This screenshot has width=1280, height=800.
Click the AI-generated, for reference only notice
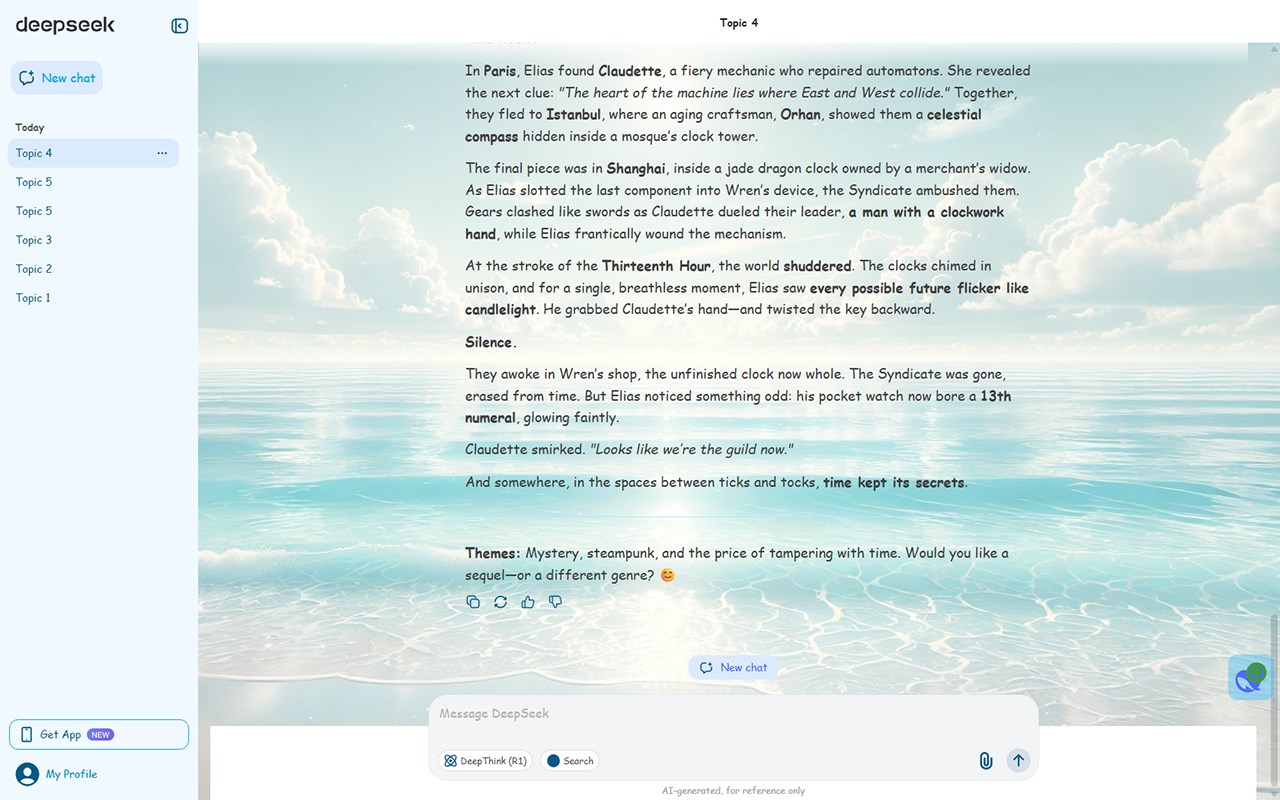pos(733,790)
